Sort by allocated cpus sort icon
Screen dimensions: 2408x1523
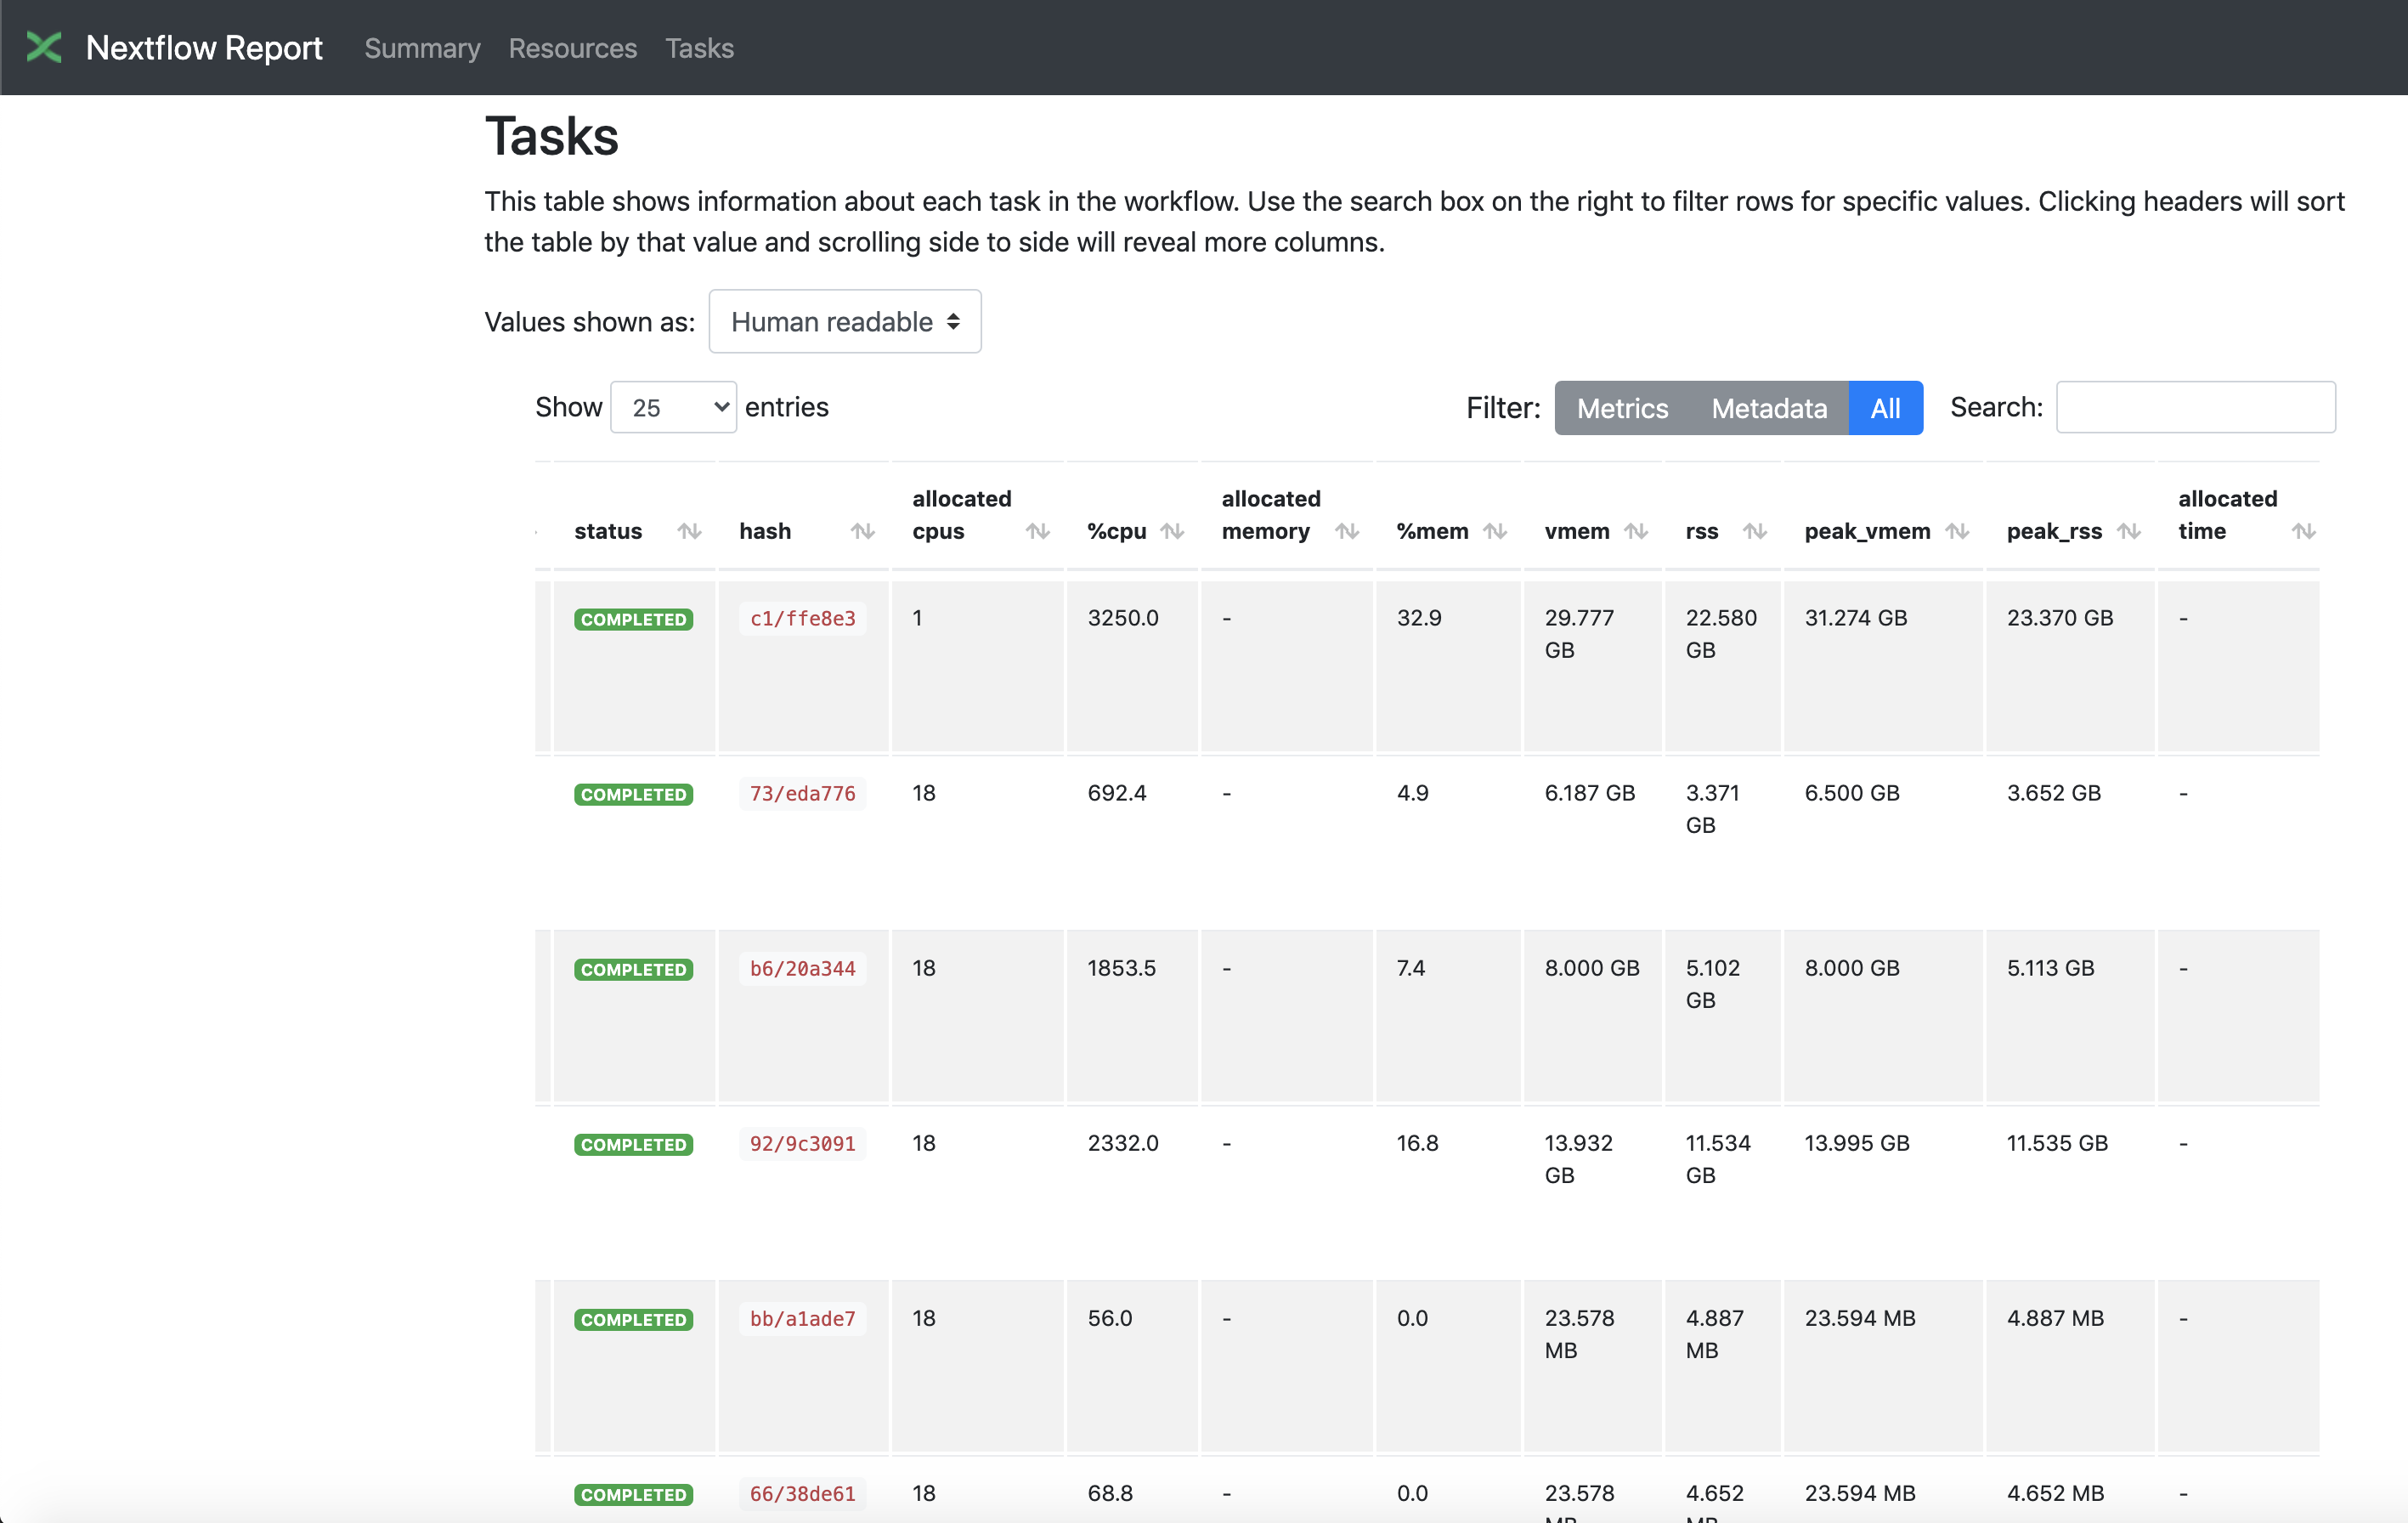pyautogui.click(x=1037, y=531)
